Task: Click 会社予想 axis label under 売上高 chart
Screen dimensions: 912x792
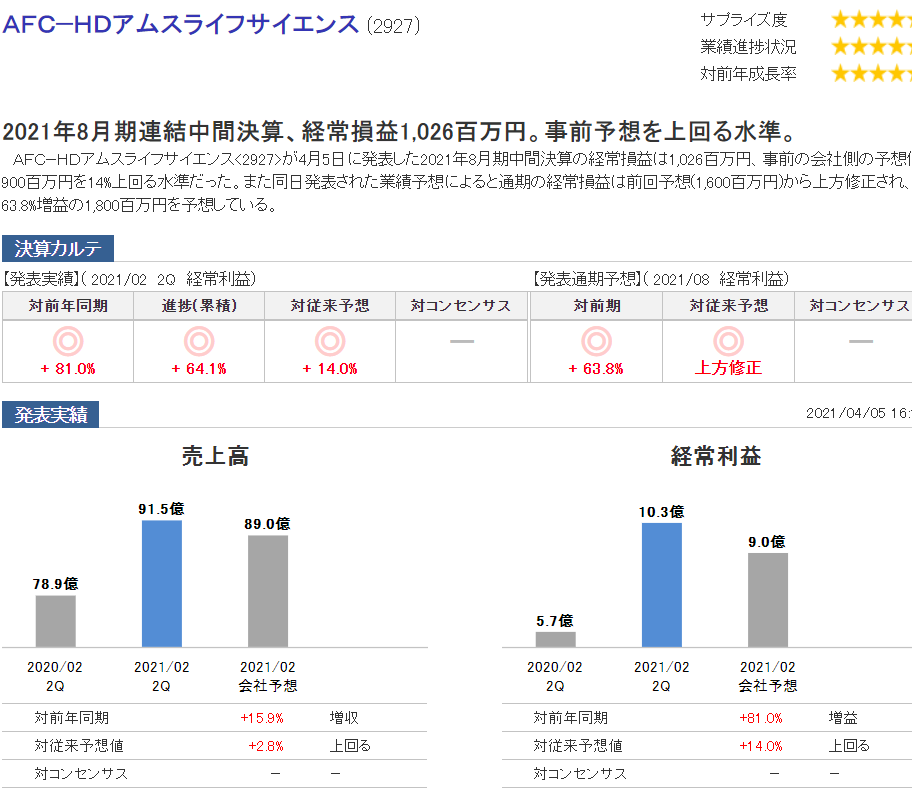Action: point(268,686)
